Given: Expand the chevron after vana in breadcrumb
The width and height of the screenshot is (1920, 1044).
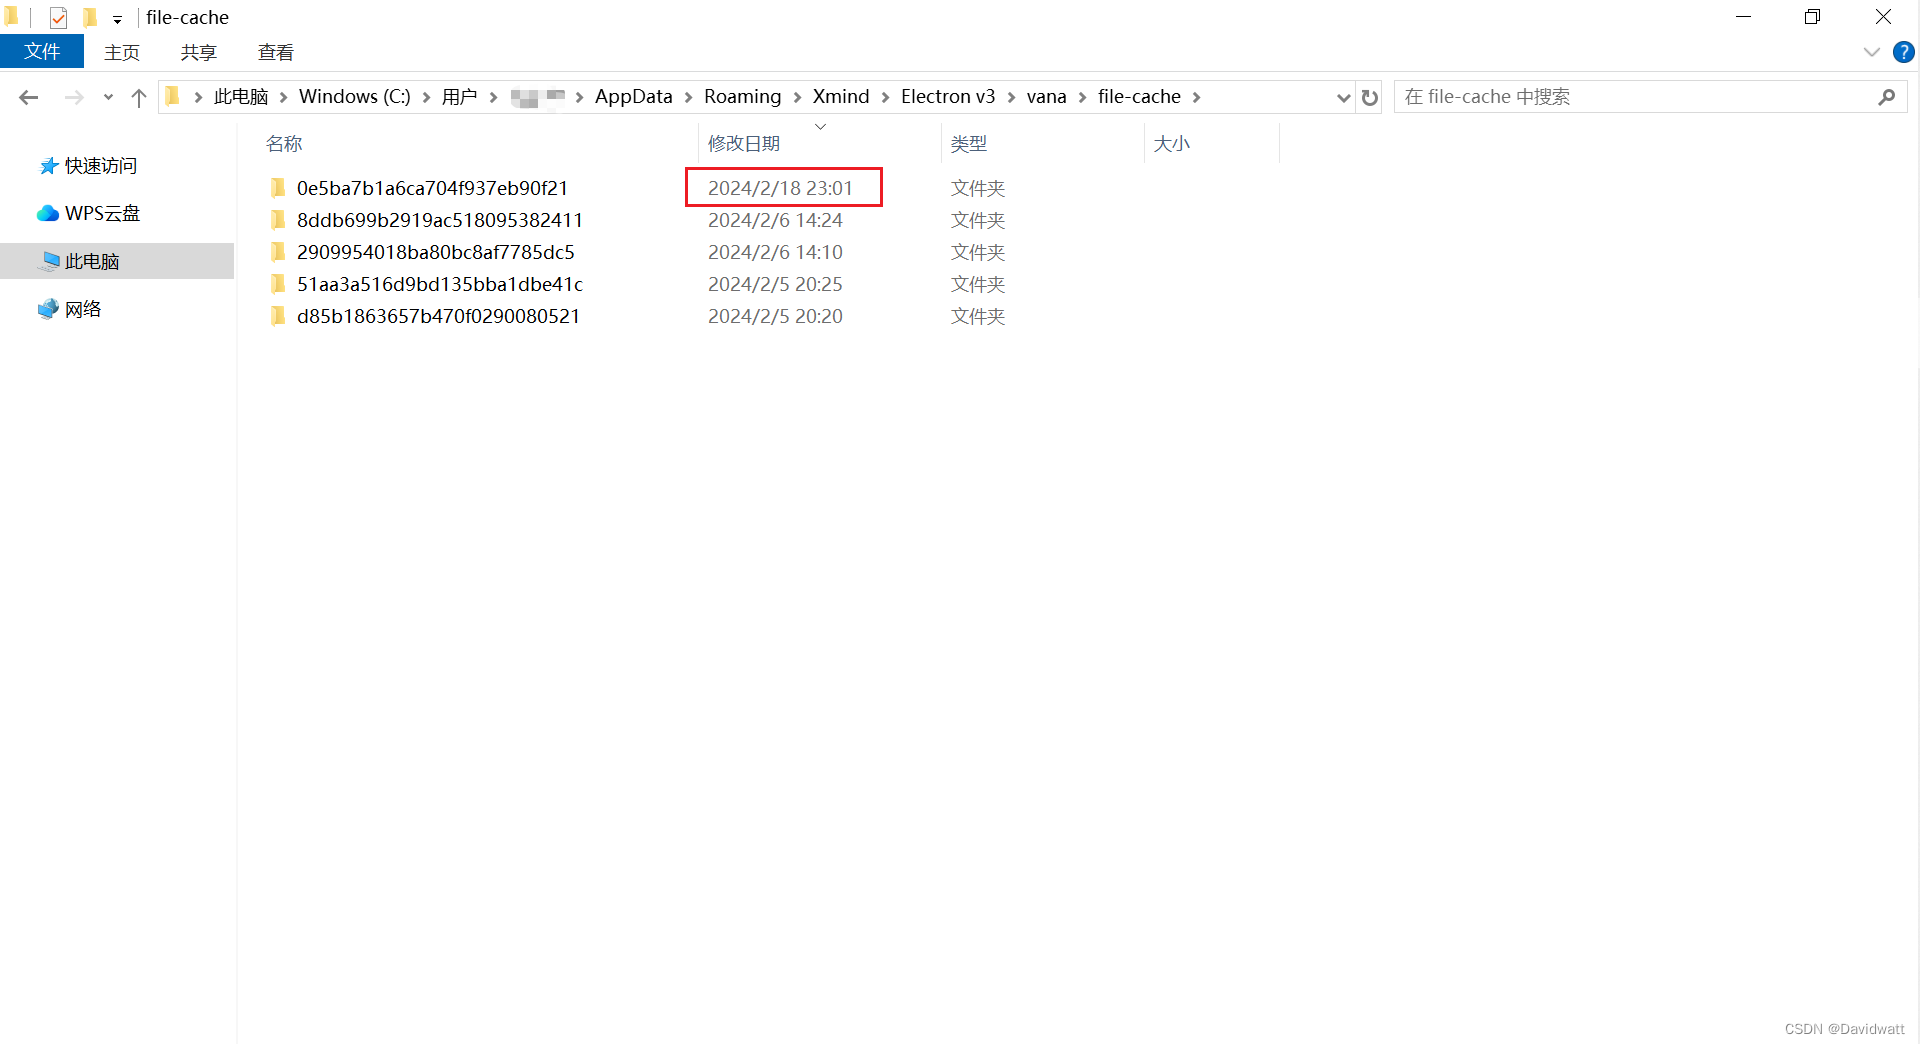Looking at the screenshot, I should [1082, 97].
